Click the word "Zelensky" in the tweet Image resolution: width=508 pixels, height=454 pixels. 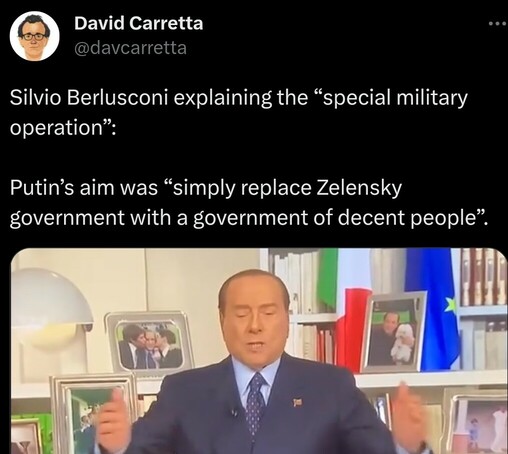(x=358, y=188)
